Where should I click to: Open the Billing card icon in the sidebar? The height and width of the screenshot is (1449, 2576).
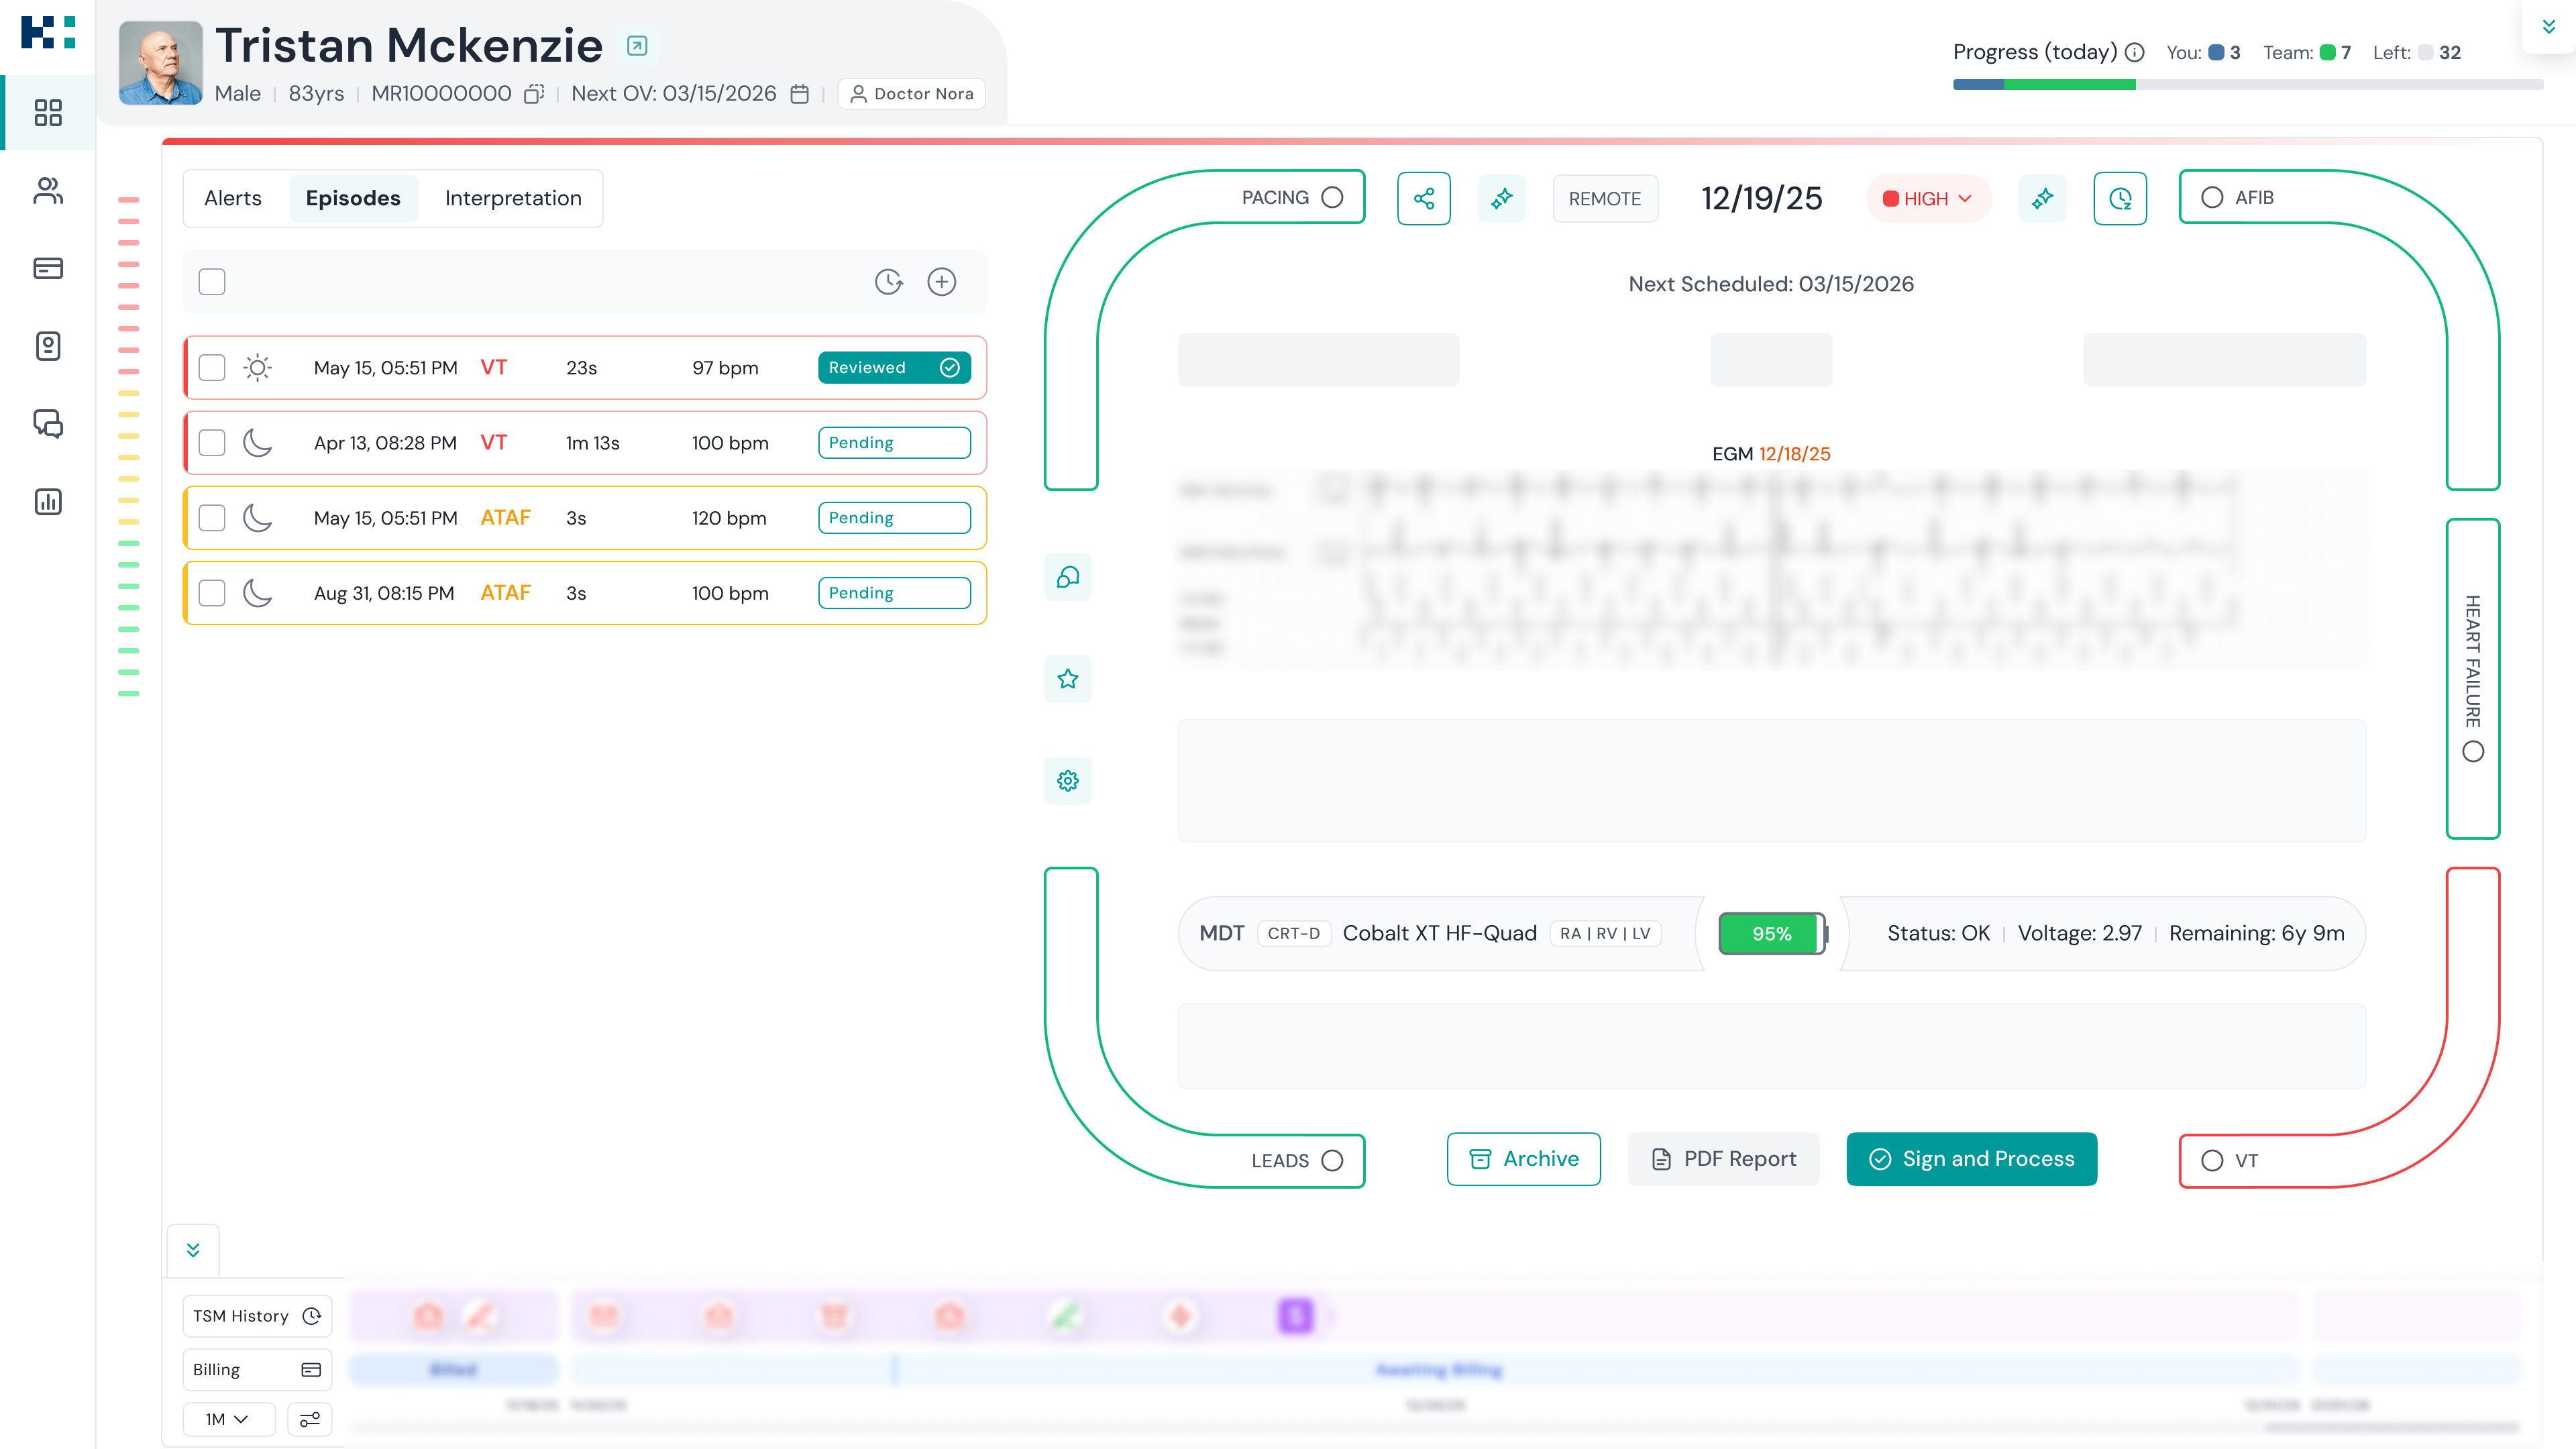(x=47, y=268)
